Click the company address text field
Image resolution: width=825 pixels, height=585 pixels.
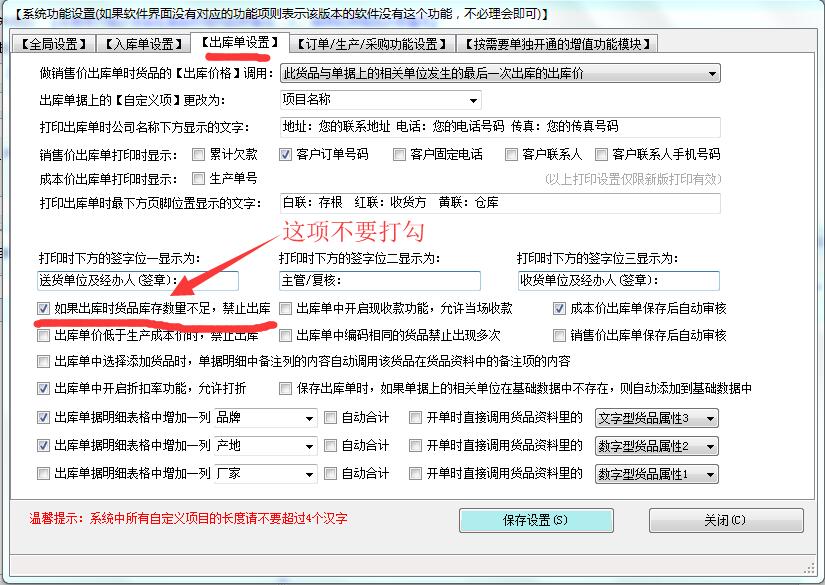click(500, 127)
